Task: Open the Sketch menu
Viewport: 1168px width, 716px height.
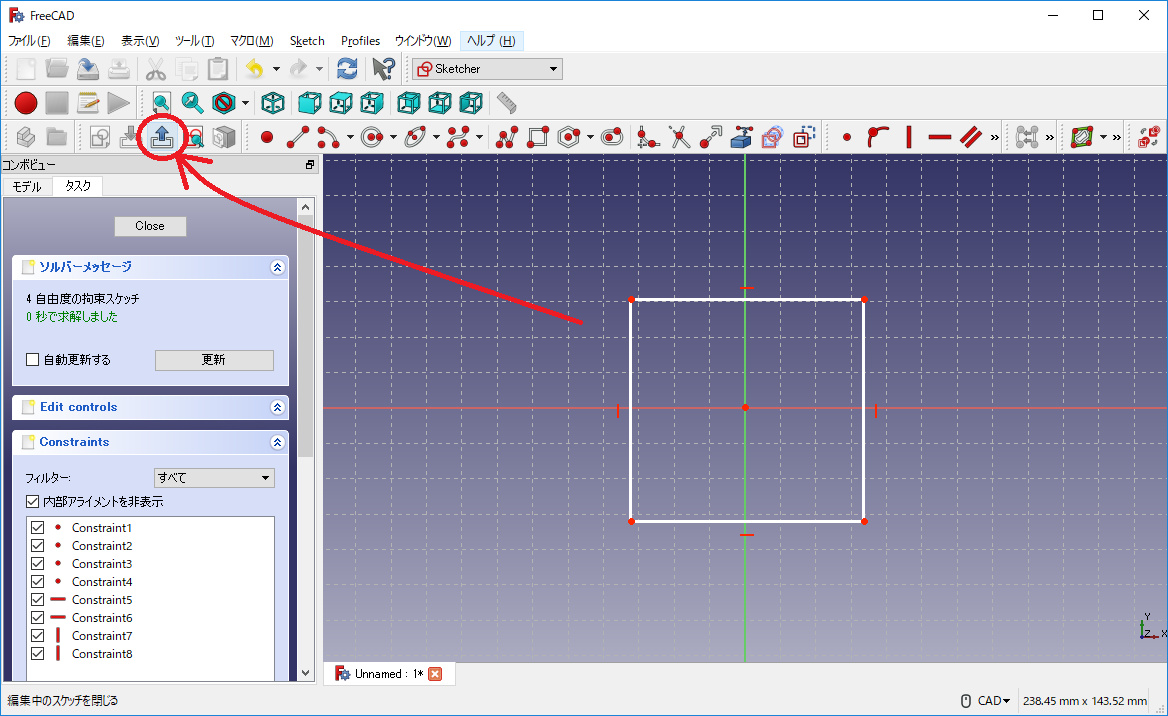Action: (x=307, y=41)
